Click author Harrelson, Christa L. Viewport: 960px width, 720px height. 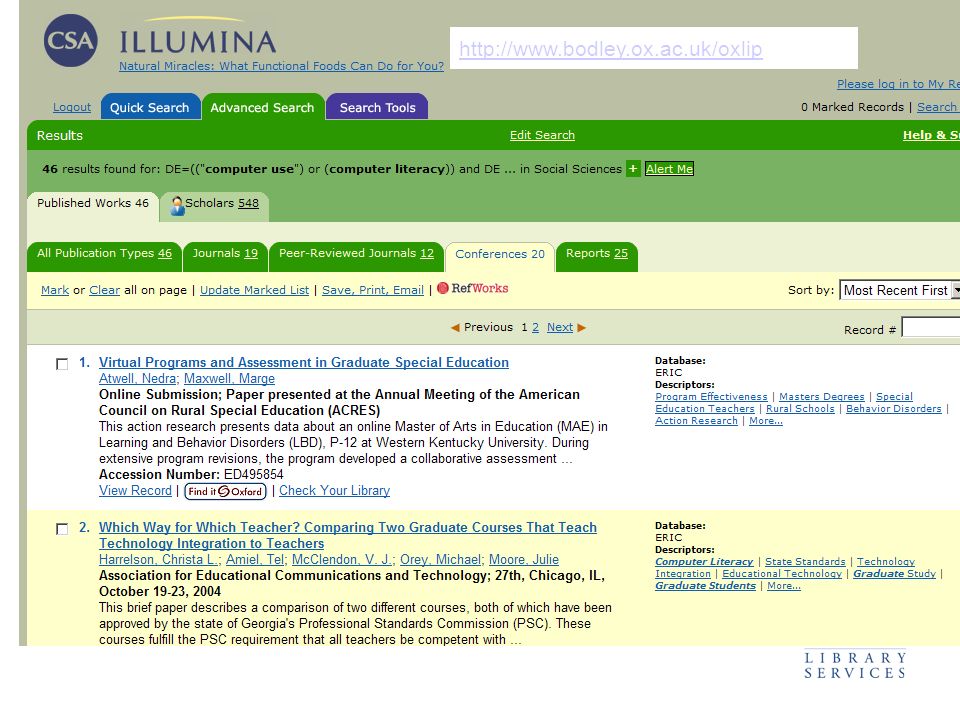(159, 560)
